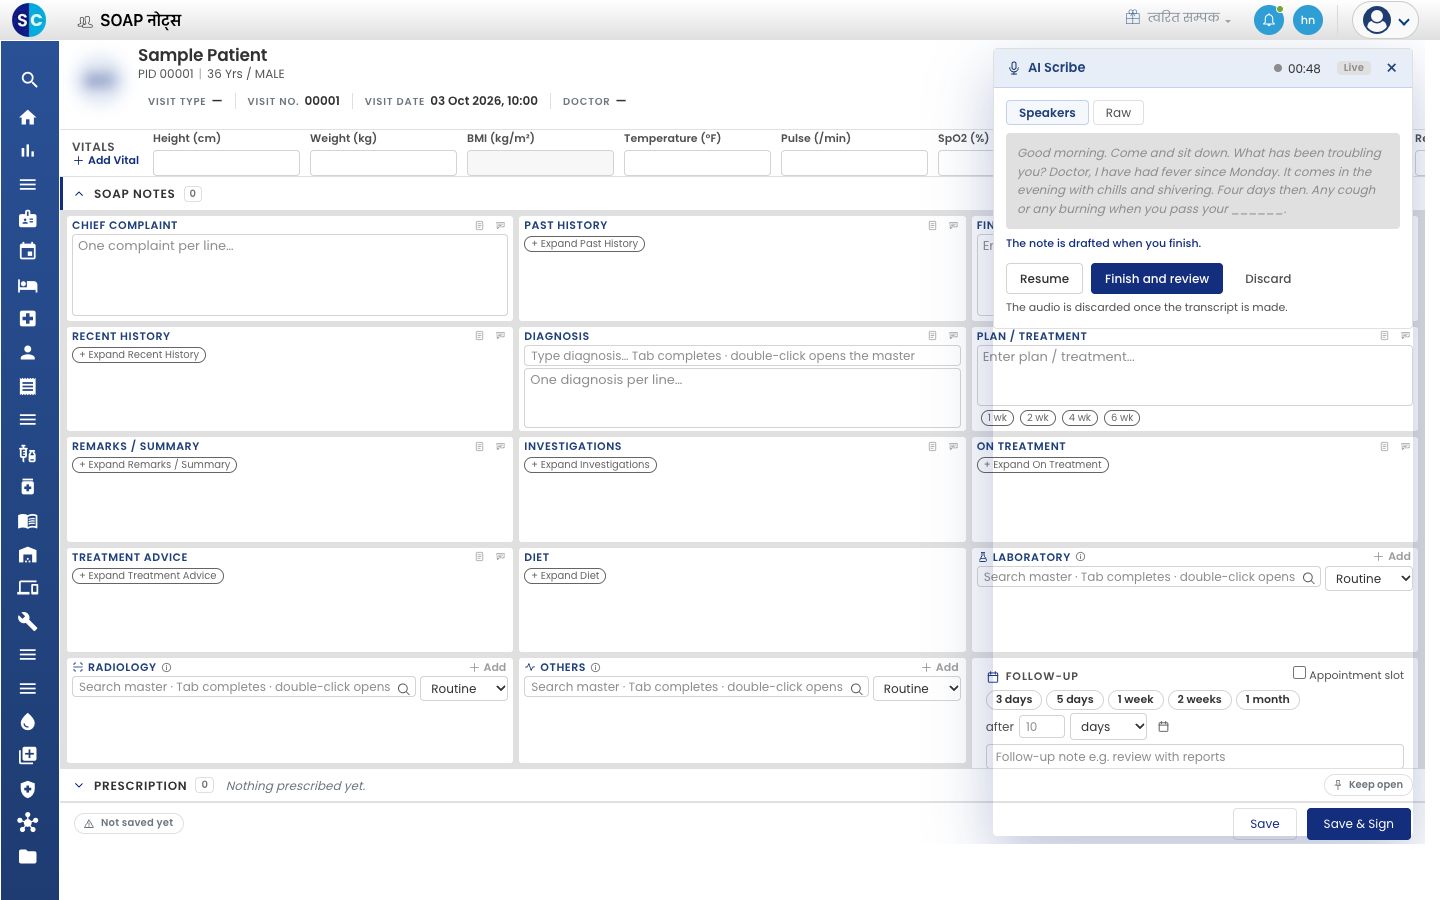Image resolution: width=1440 pixels, height=900 pixels.
Task: Open calendar appointments sidebar icon
Action: (28, 251)
